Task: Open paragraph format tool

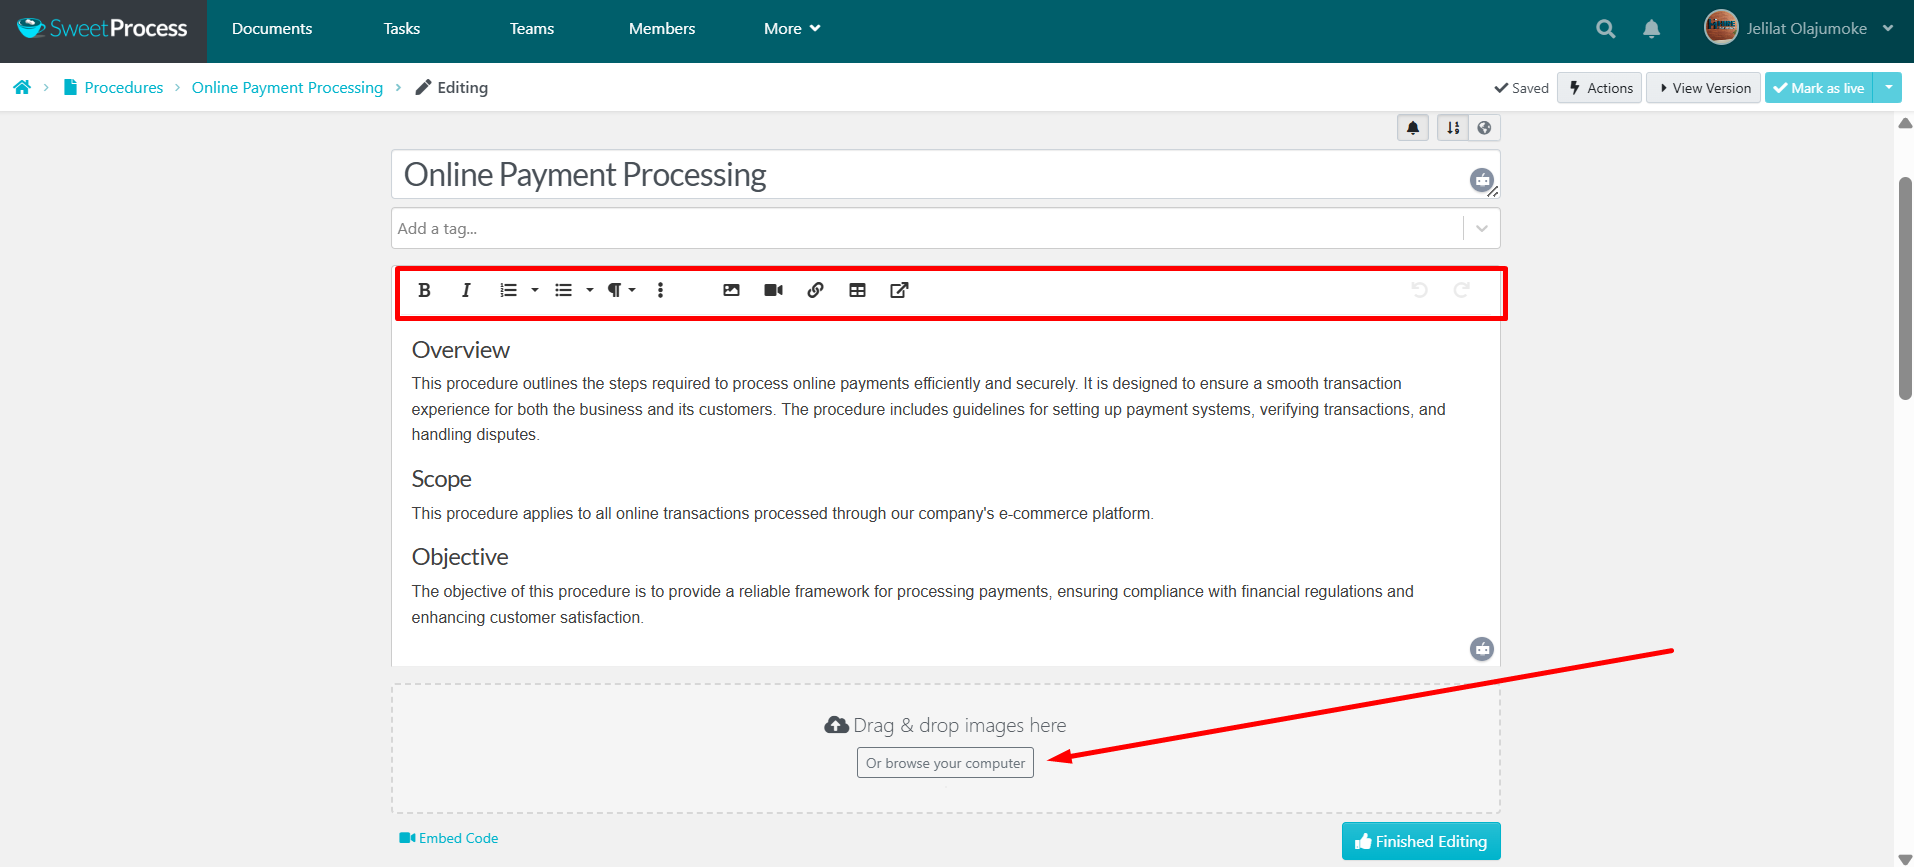Action: [621, 290]
